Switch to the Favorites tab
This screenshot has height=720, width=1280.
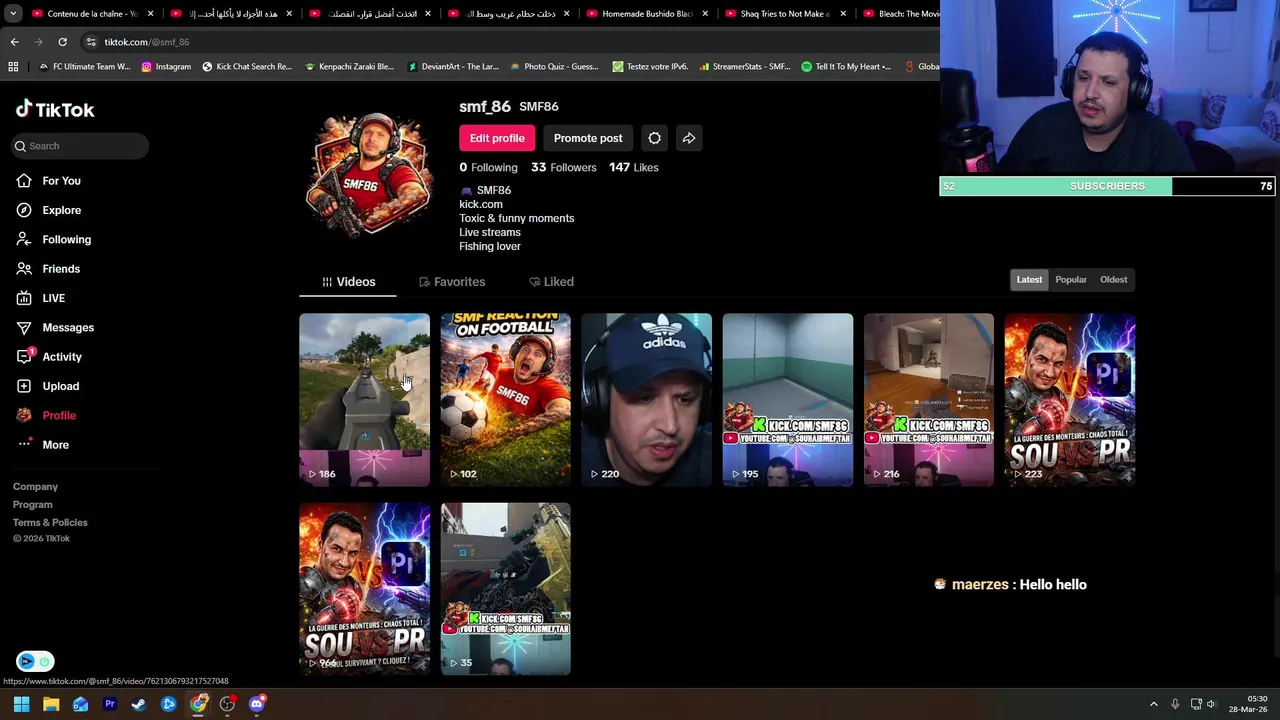pyautogui.click(x=452, y=282)
